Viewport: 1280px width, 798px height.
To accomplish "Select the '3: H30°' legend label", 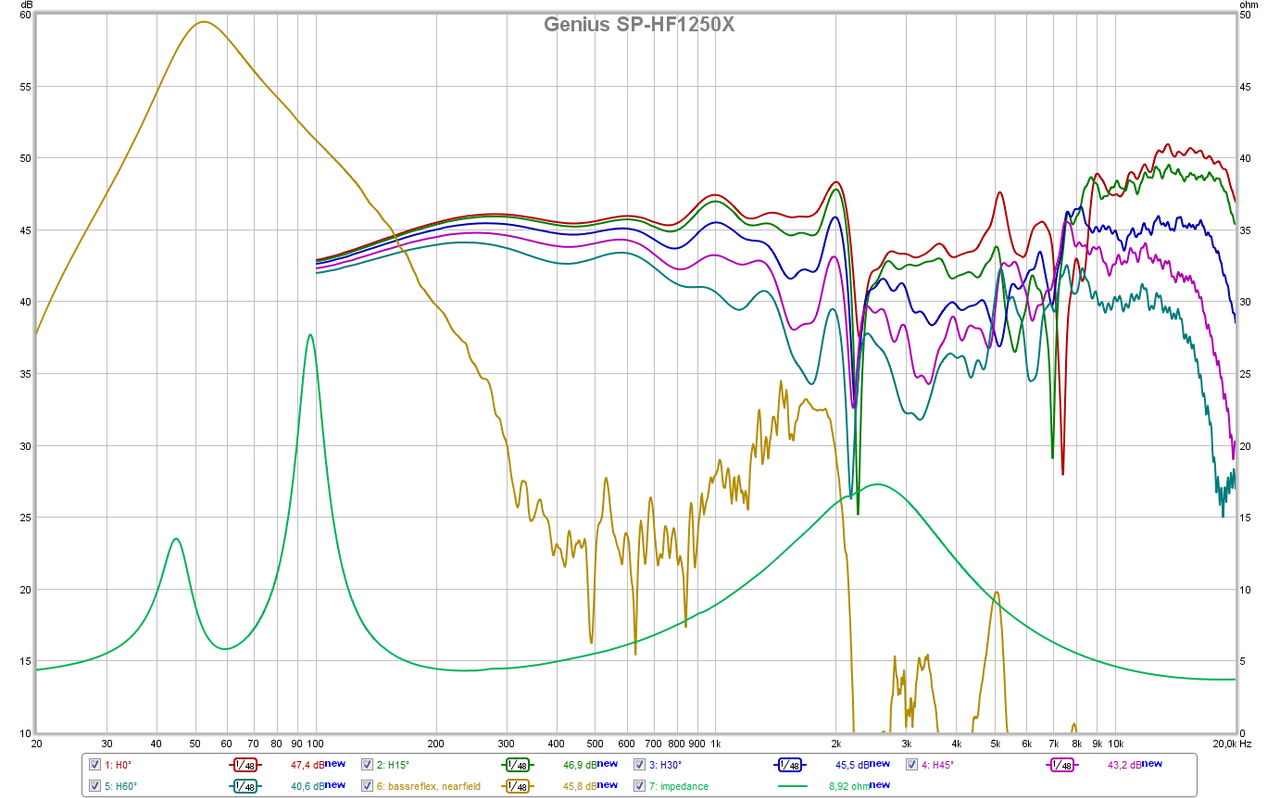I will click(x=666, y=765).
